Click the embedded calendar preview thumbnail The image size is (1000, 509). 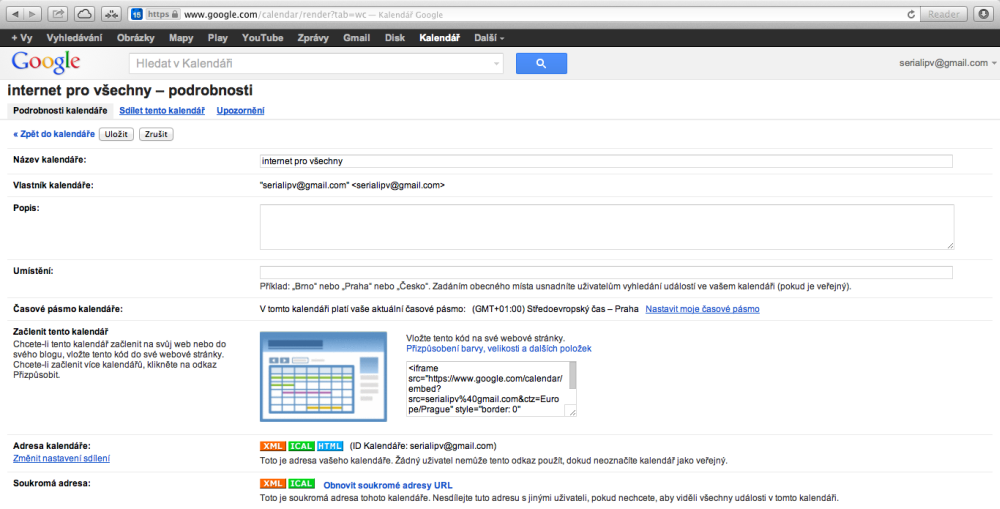323,376
